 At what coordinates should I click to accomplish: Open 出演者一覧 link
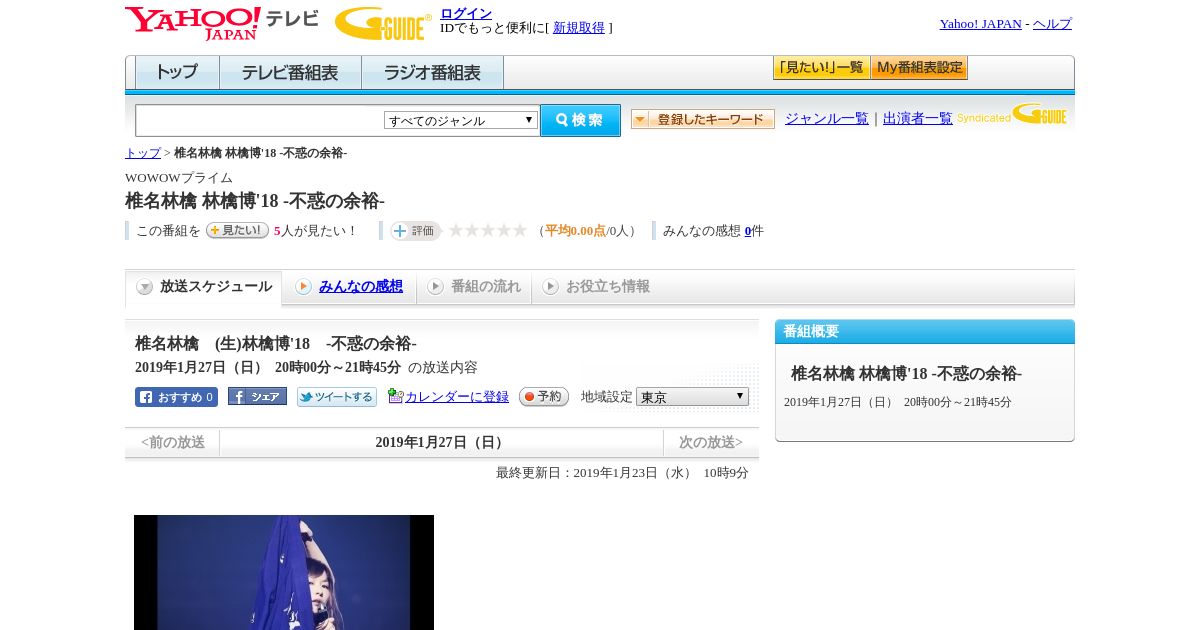[x=918, y=119]
